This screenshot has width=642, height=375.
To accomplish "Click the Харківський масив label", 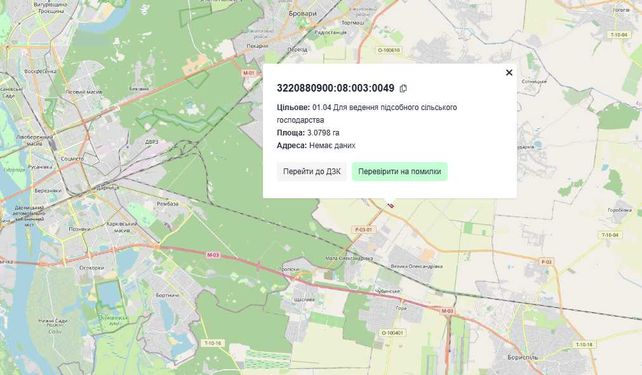I will click(x=121, y=227).
